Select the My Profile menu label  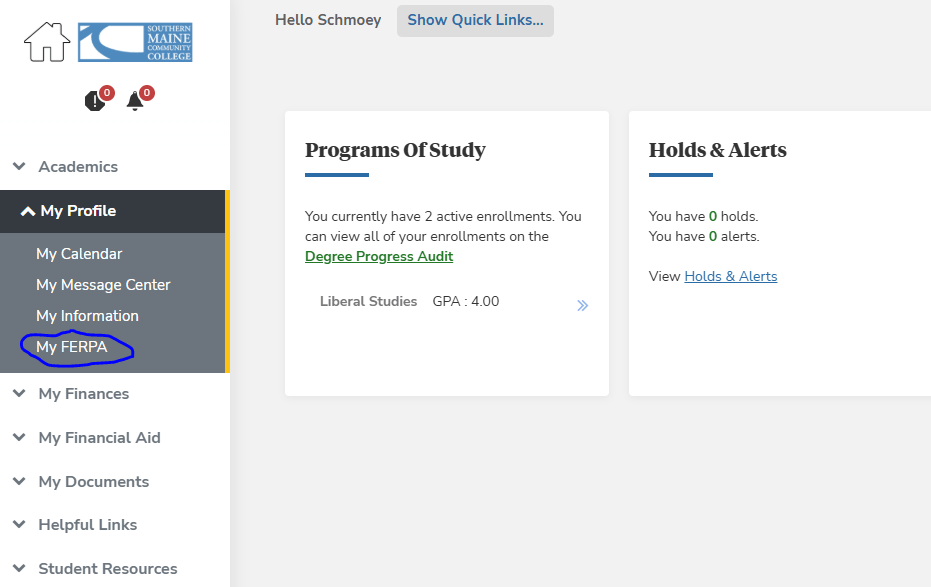click(x=78, y=211)
